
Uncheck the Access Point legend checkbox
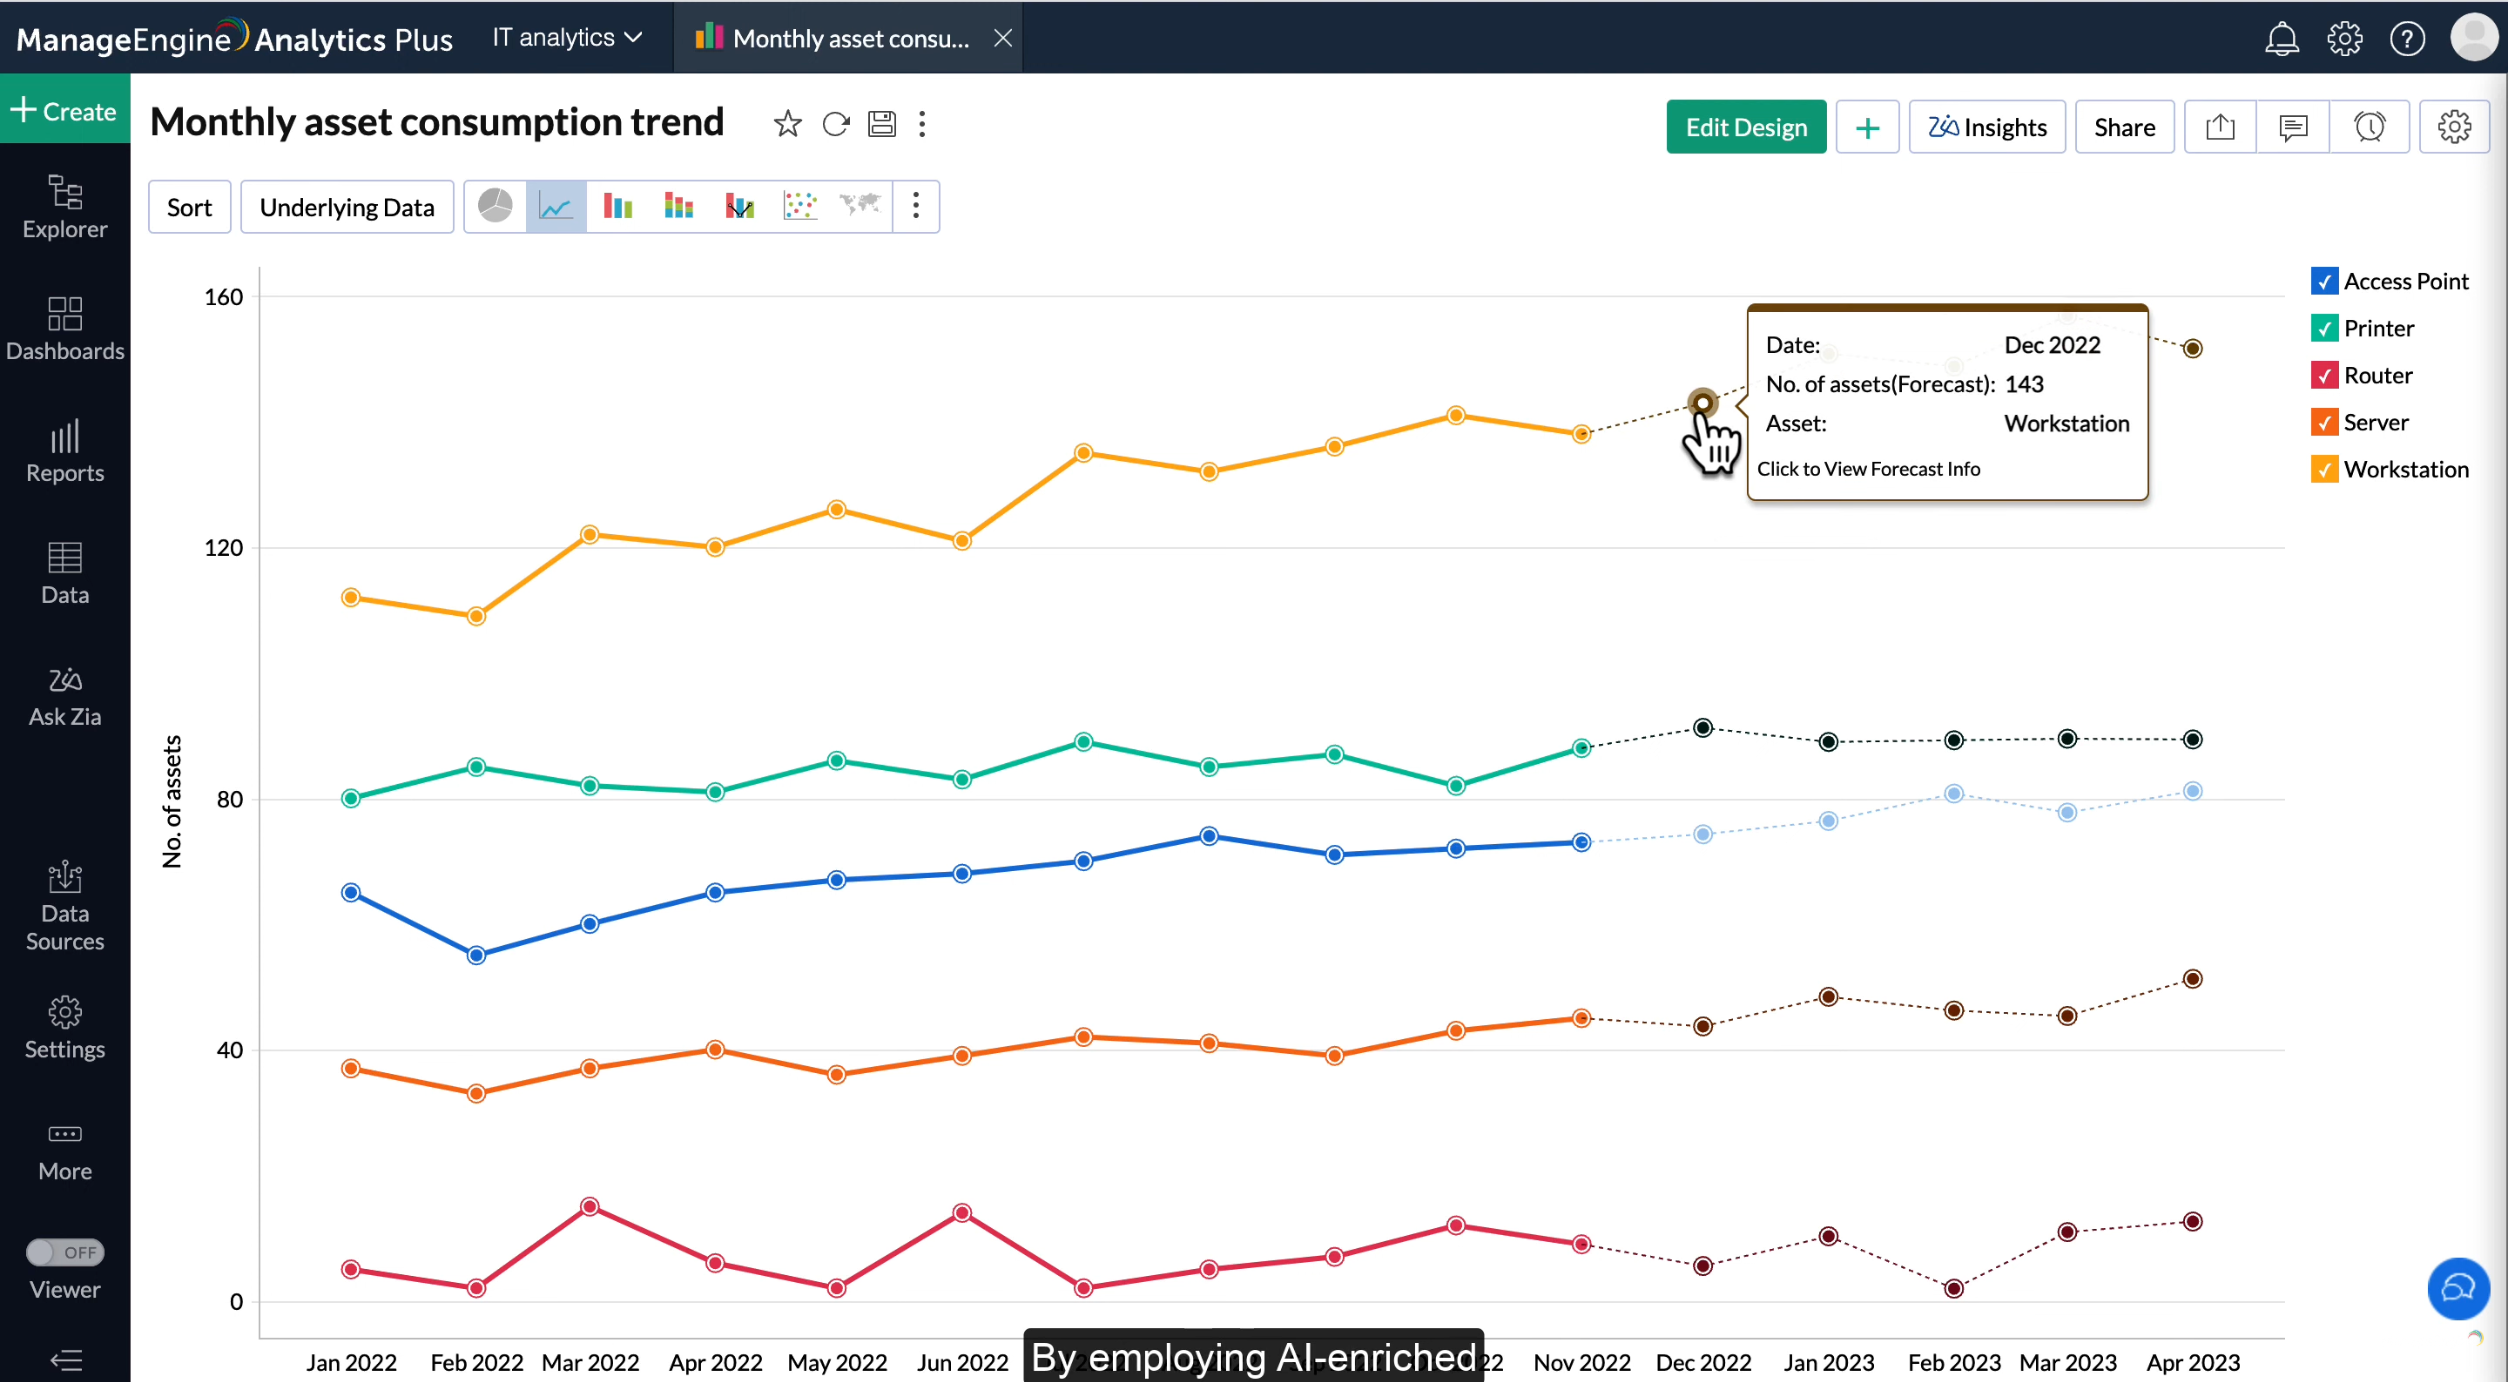[2325, 281]
